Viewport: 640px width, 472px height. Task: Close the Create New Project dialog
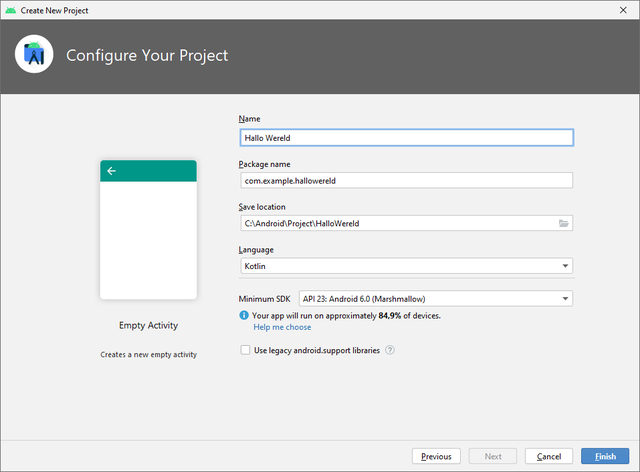[623, 10]
